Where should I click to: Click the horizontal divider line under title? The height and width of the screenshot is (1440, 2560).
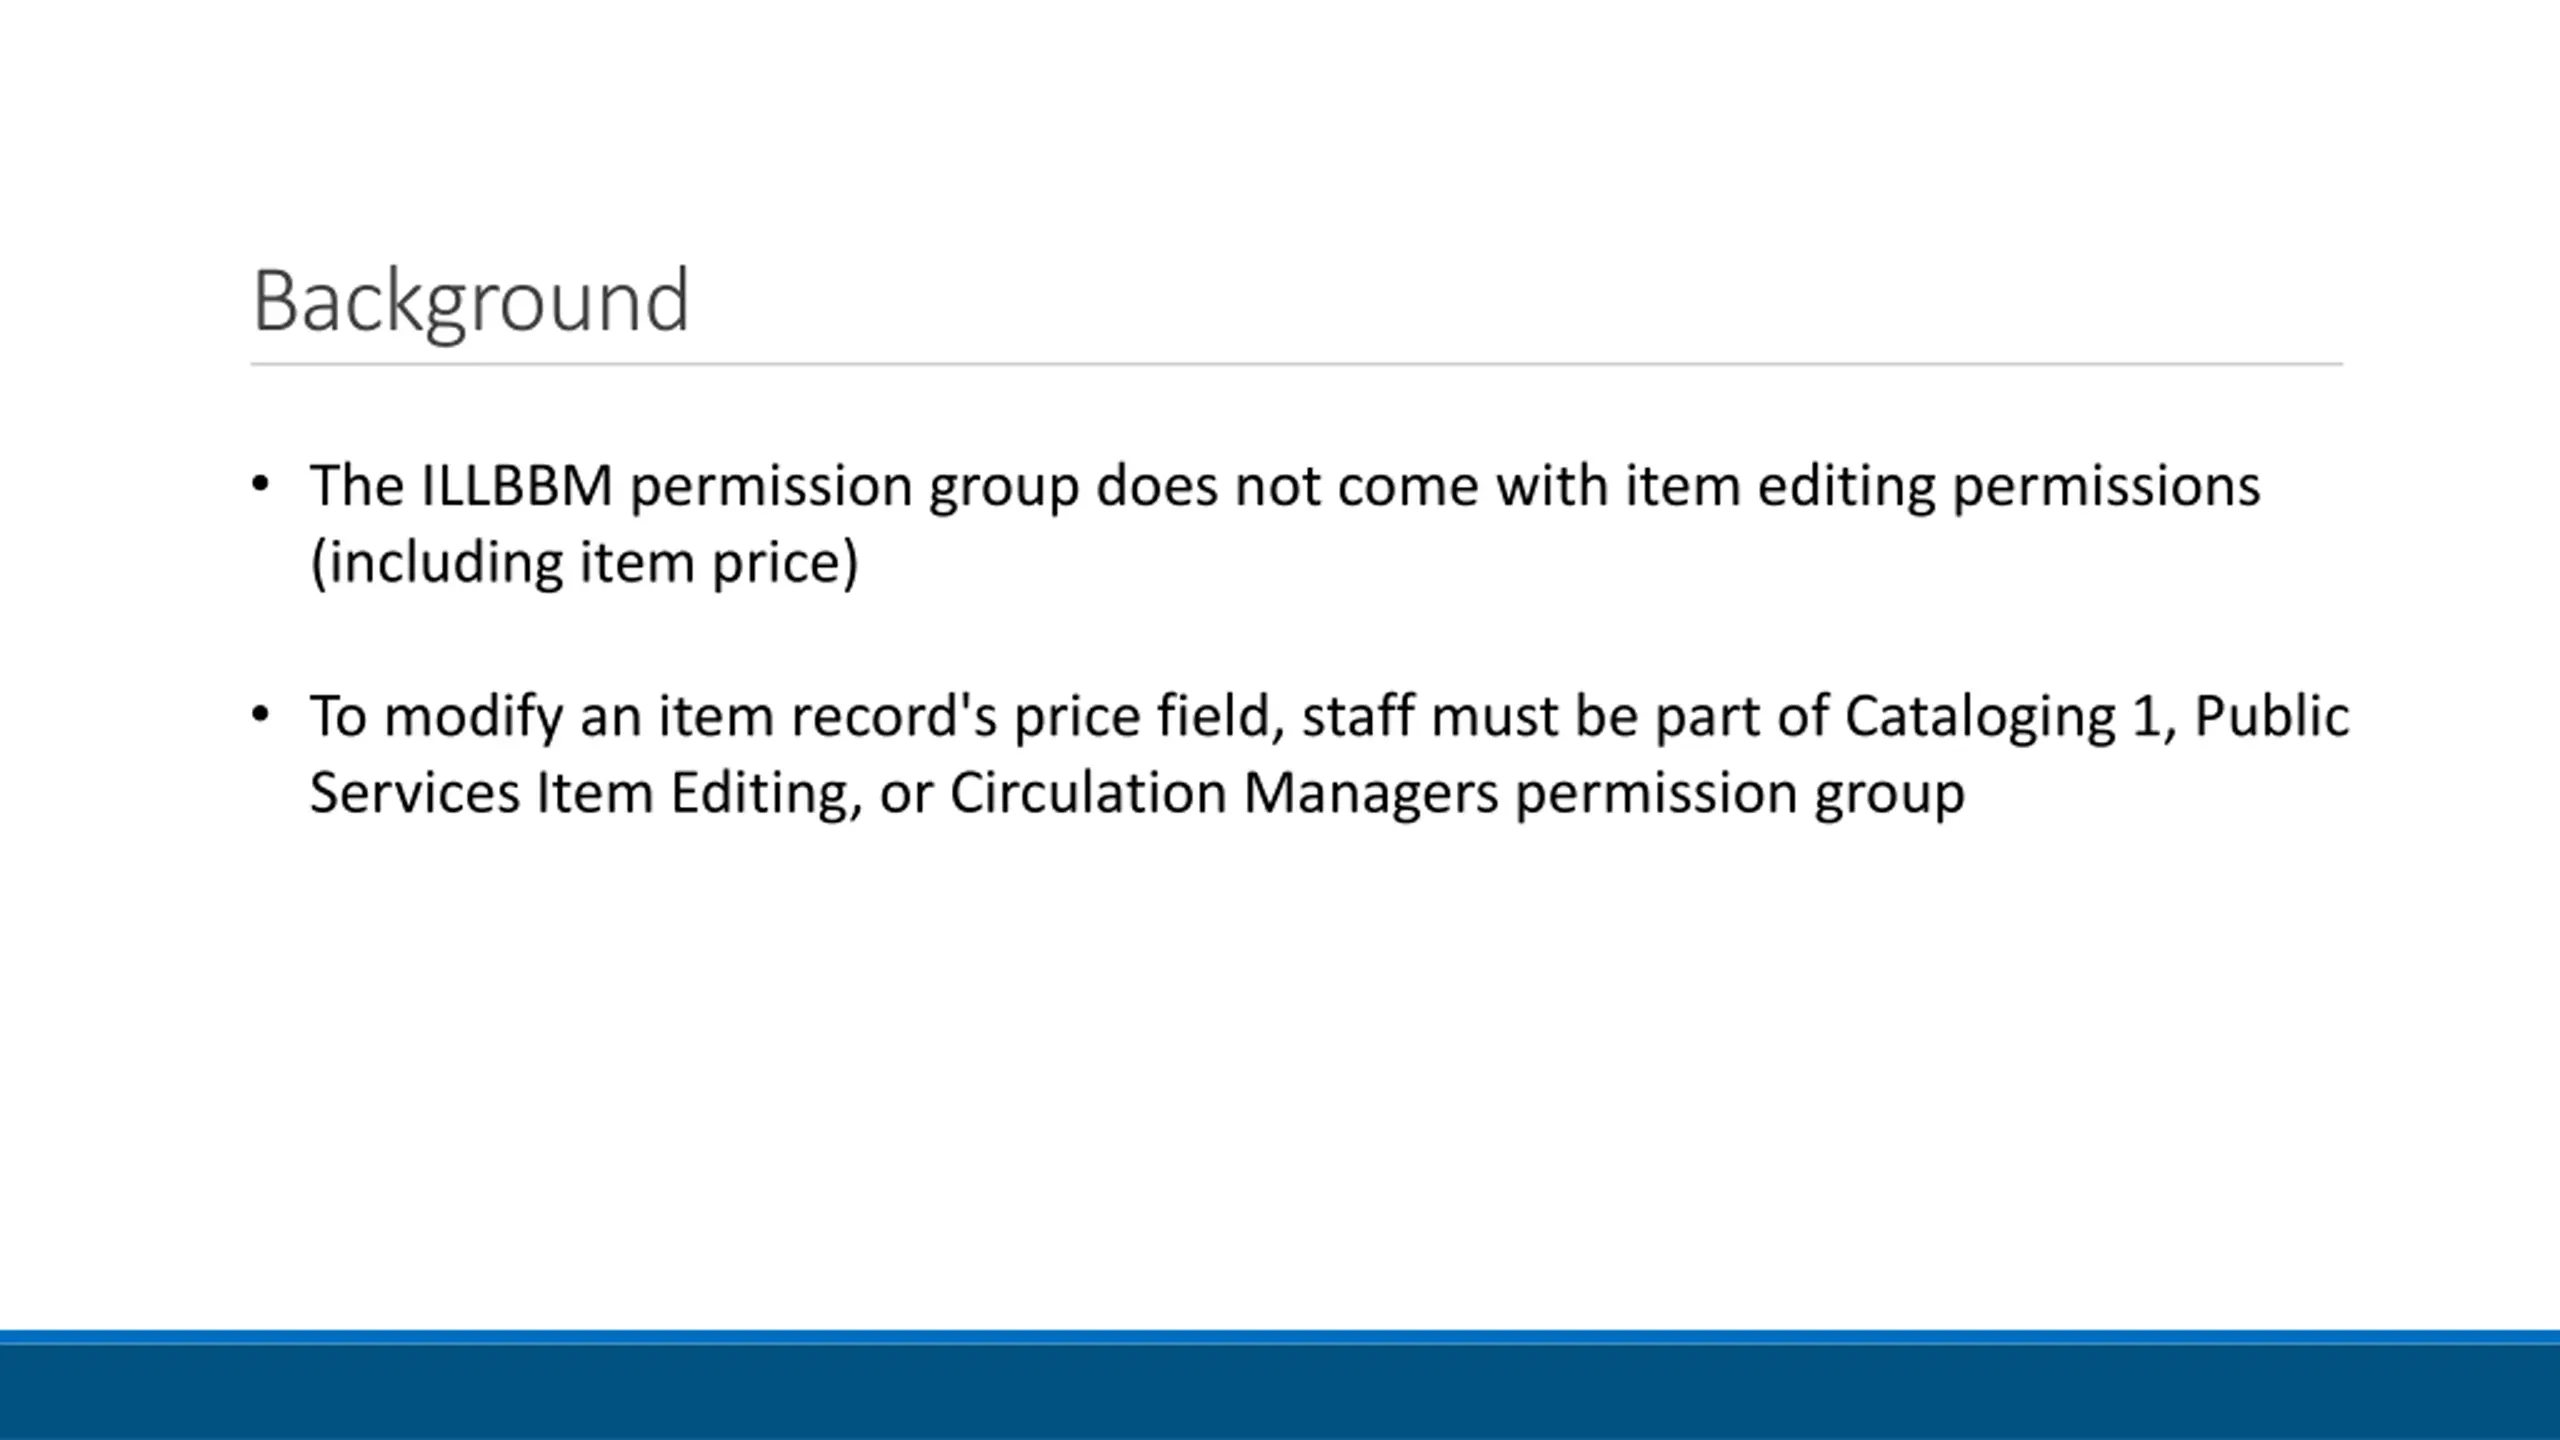point(1297,364)
